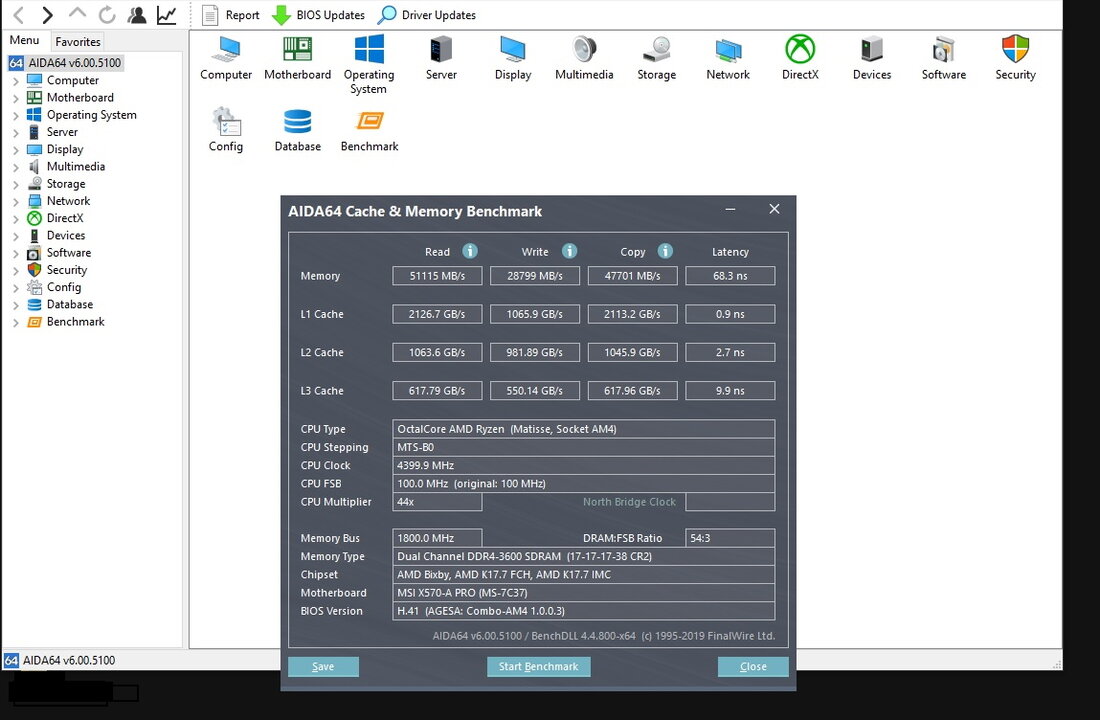Select Benchmark in the sidebar tree

pyautogui.click(x=75, y=321)
